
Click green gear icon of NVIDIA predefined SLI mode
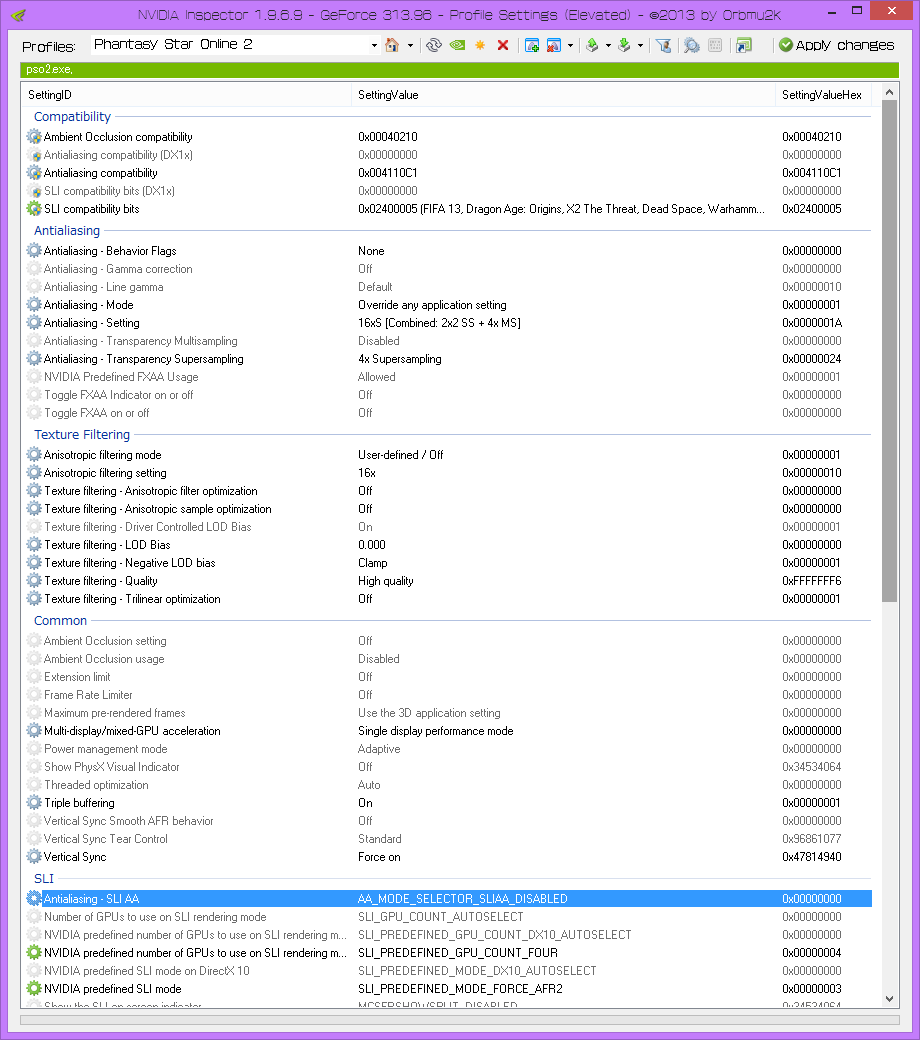click(x=34, y=989)
